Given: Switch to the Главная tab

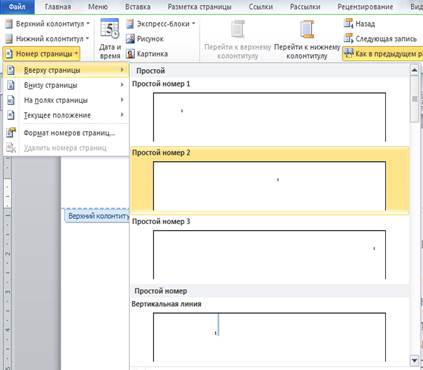Looking at the screenshot, I should pyautogui.click(x=58, y=7).
